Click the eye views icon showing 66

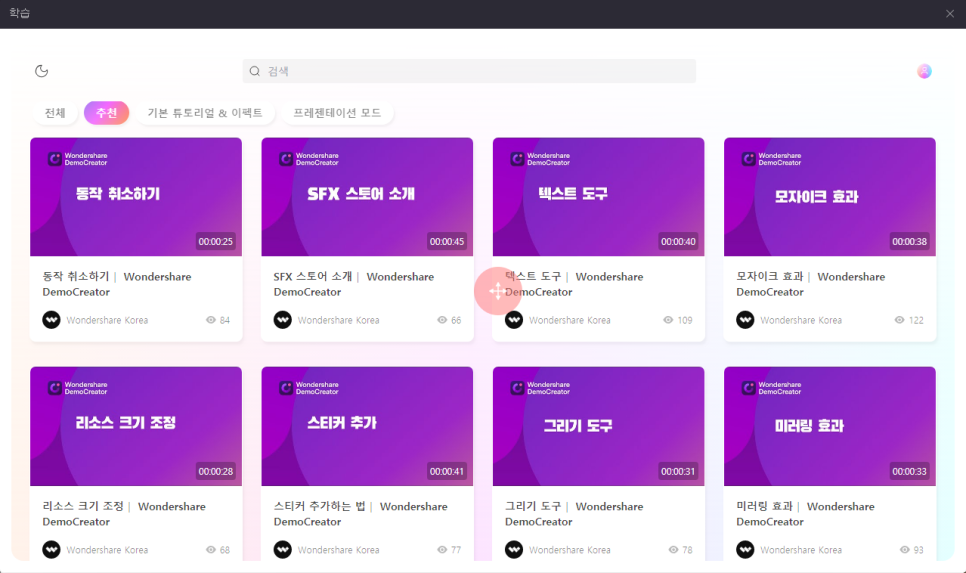[442, 320]
